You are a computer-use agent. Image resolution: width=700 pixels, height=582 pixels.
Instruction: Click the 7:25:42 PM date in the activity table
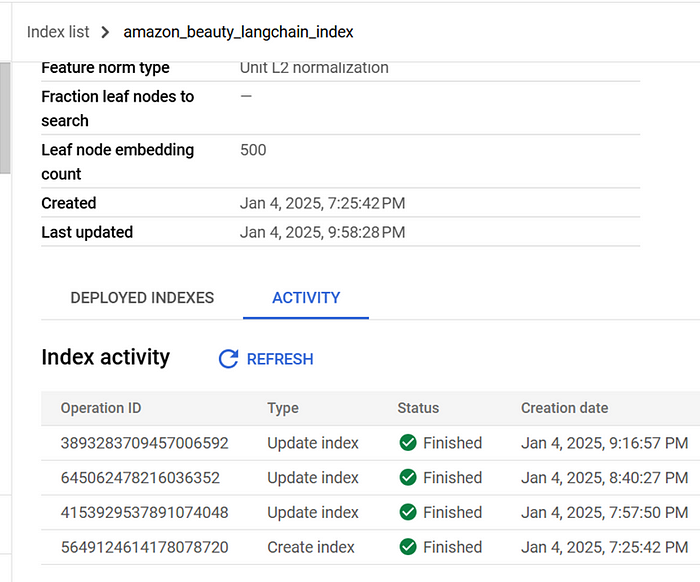(x=604, y=548)
